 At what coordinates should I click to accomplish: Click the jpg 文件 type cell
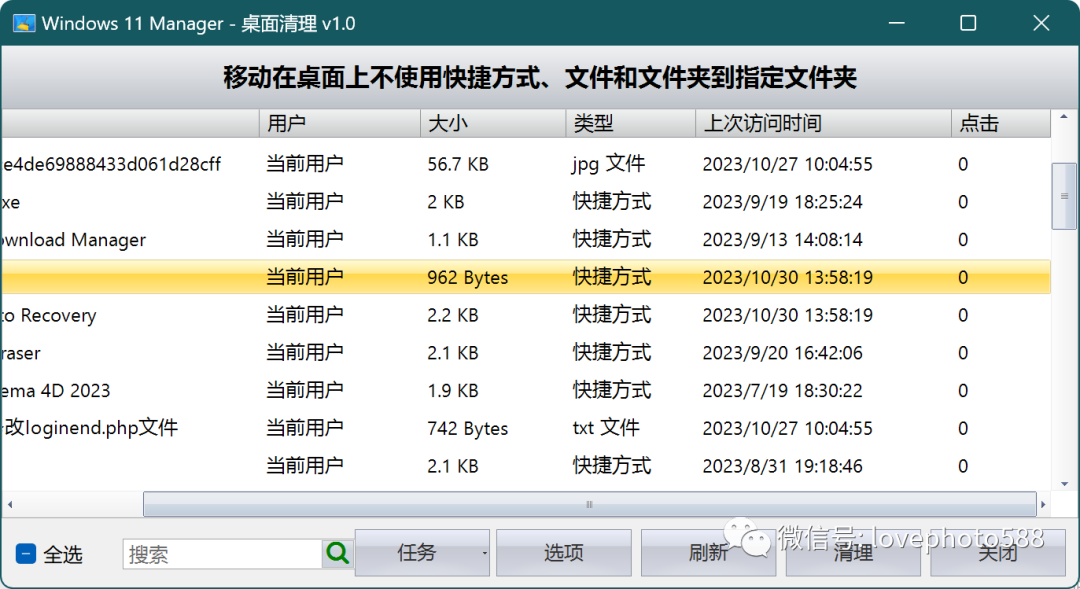pyautogui.click(x=608, y=164)
